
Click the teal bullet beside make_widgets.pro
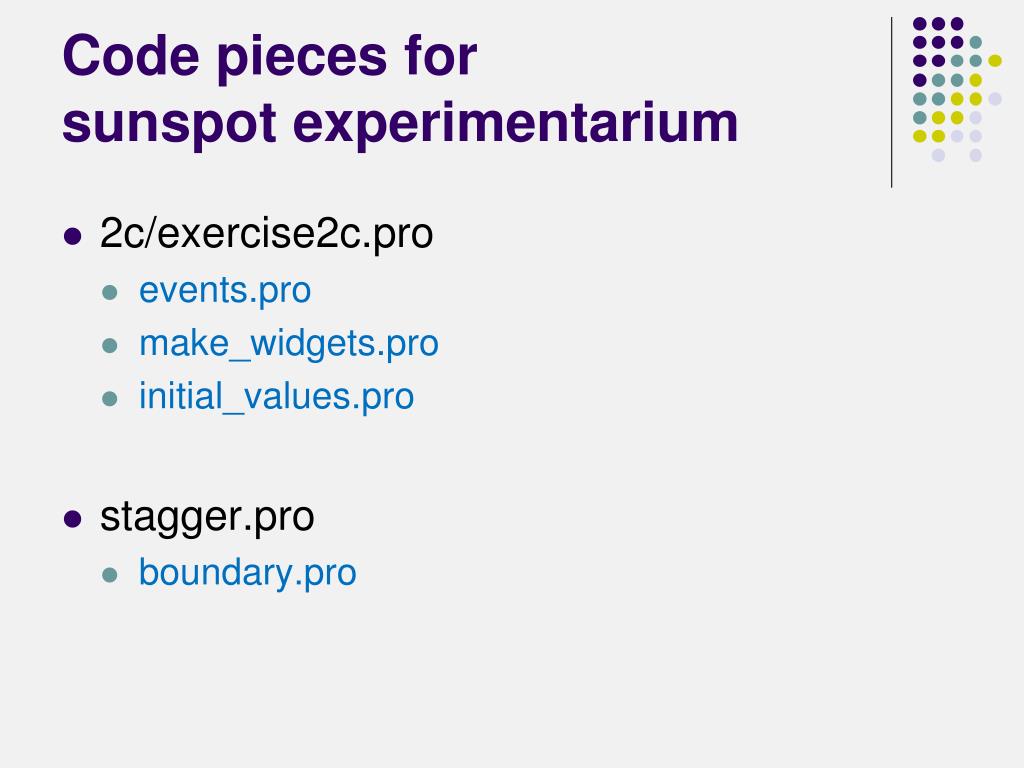click(110, 345)
